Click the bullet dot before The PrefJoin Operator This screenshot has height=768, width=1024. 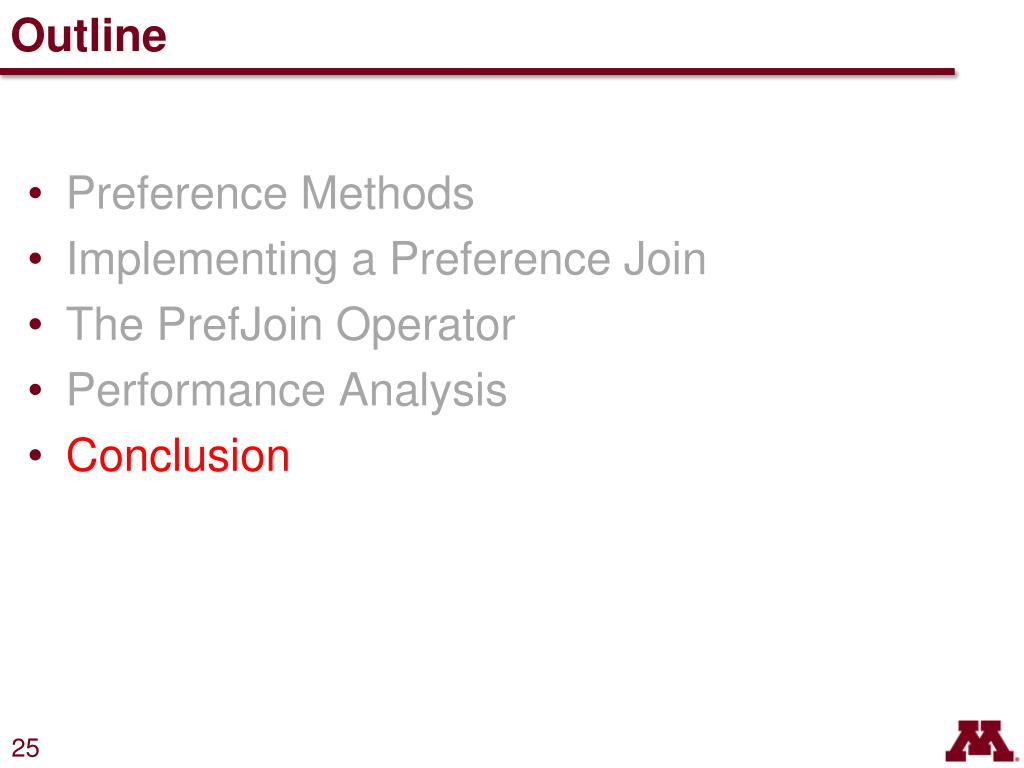pos(35,324)
